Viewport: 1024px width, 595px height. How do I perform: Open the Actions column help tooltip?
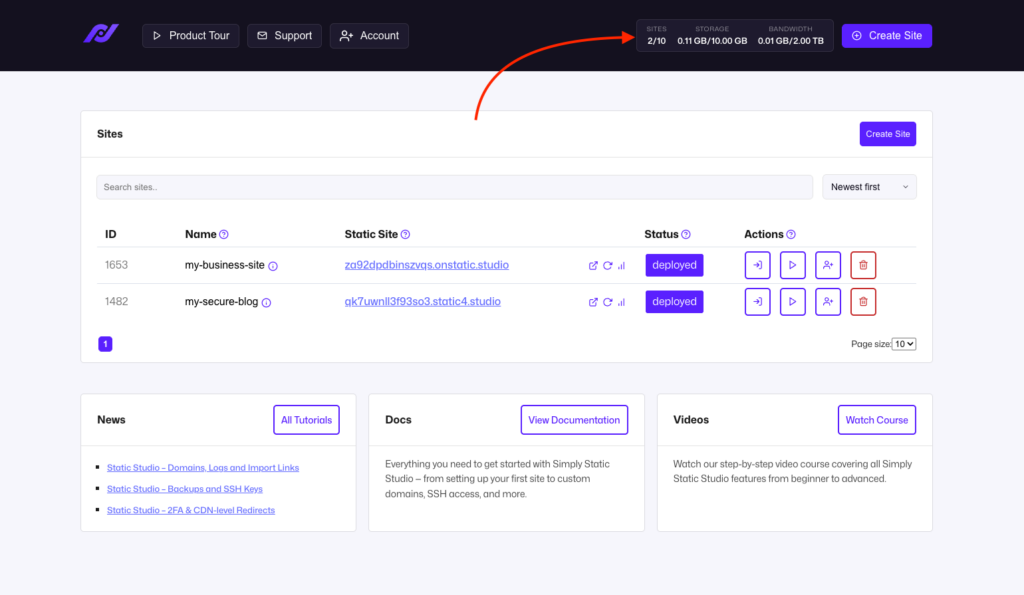[791, 234]
